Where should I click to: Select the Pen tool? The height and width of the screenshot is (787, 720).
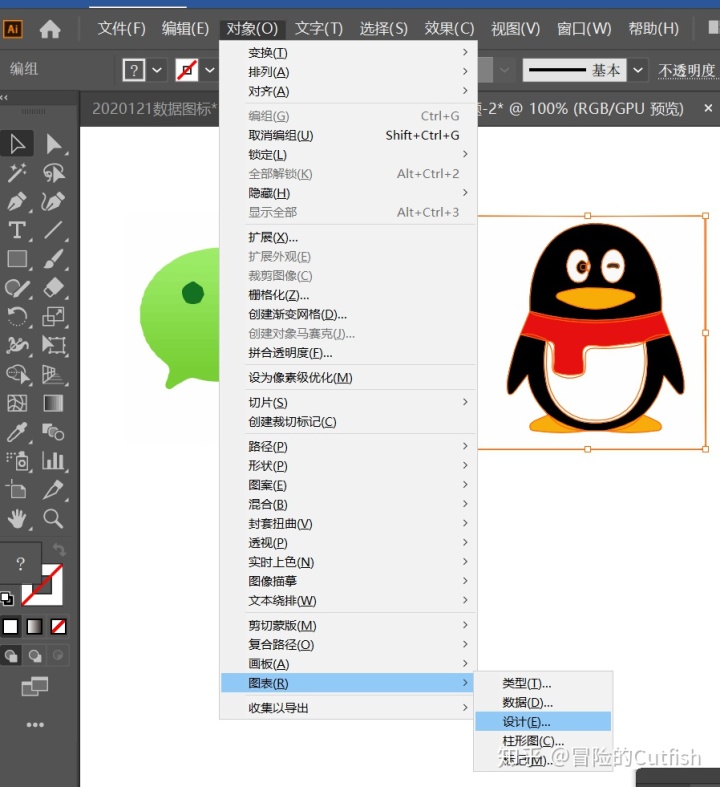(17, 202)
